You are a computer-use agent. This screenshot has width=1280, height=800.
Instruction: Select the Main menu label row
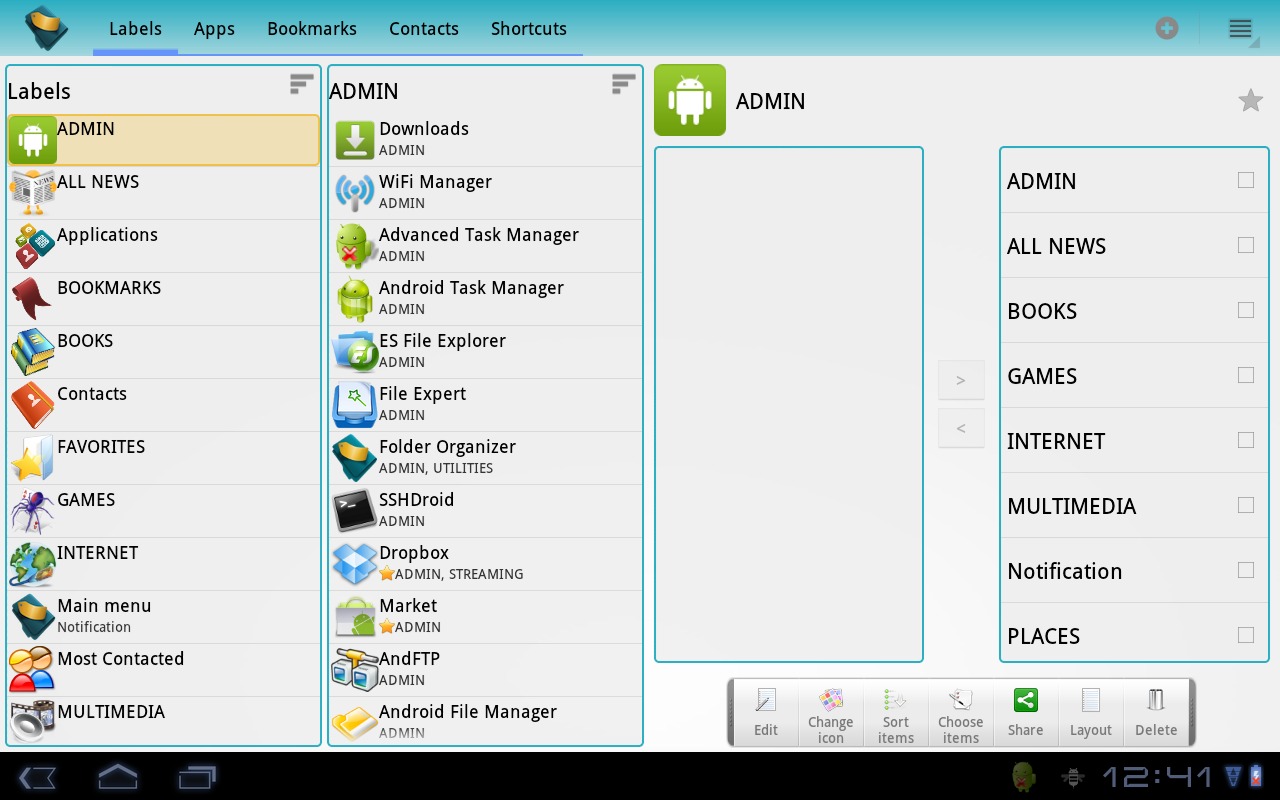pos(164,617)
